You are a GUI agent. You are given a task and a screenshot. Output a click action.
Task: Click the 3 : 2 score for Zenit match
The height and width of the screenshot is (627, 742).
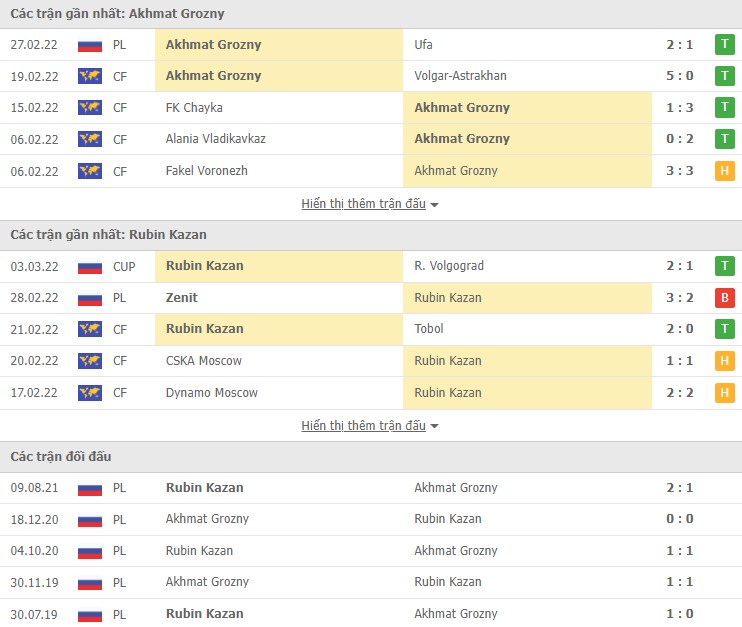point(680,298)
